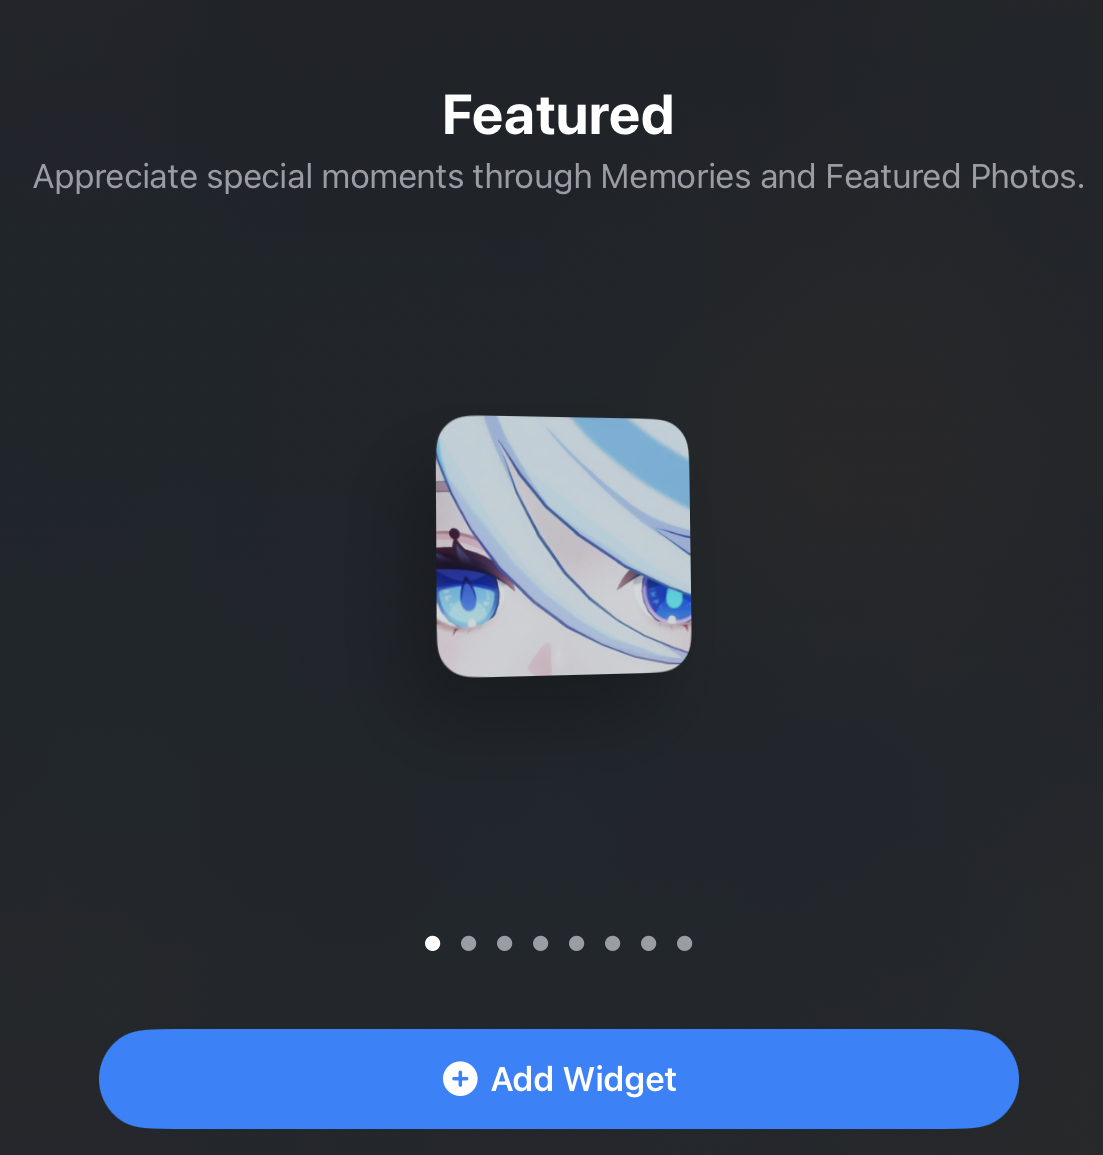The width and height of the screenshot is (1103, 1155).
Task: Jump to the third page dot
Action: tap(505, 944)
